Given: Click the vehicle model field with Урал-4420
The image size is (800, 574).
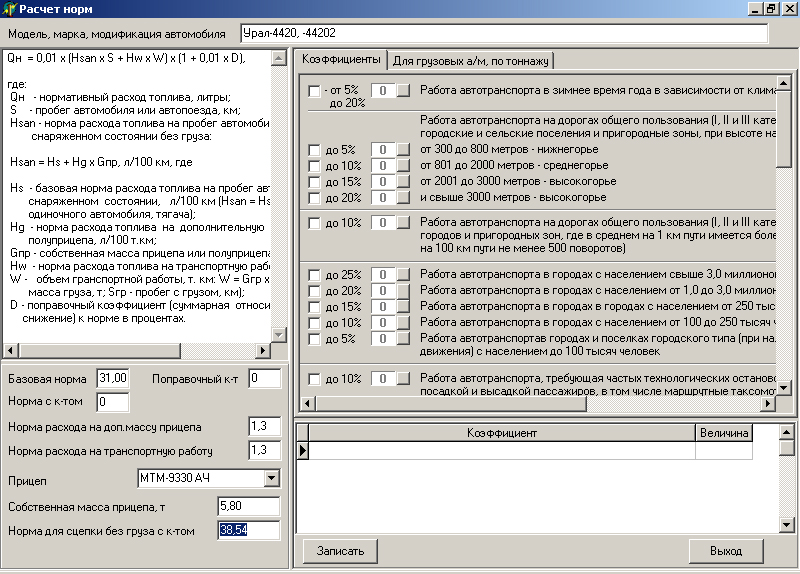Looking at the screenshot, I should [x=503, y=33].
